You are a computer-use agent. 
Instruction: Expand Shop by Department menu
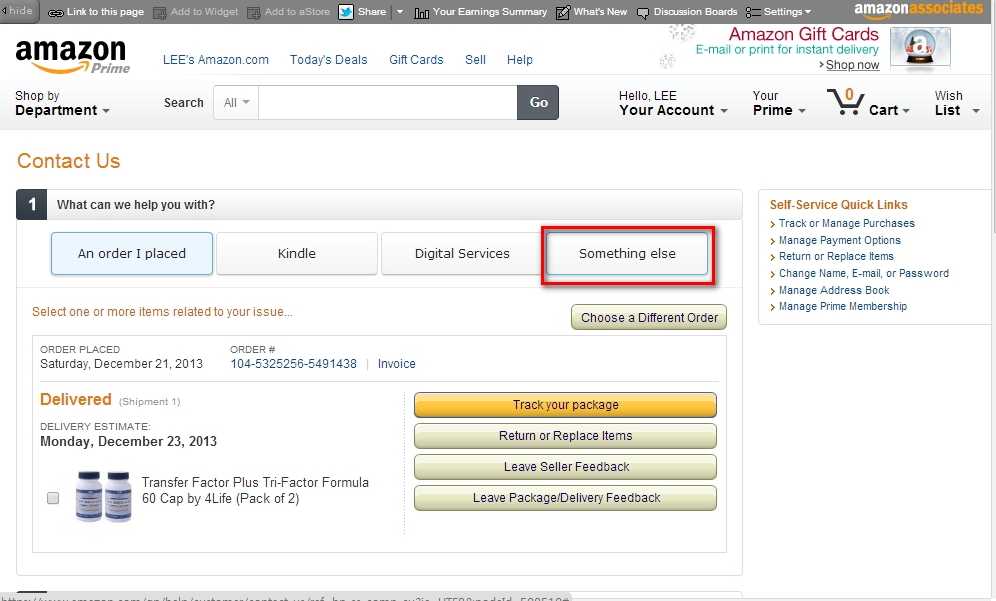(x=62, y=103)
